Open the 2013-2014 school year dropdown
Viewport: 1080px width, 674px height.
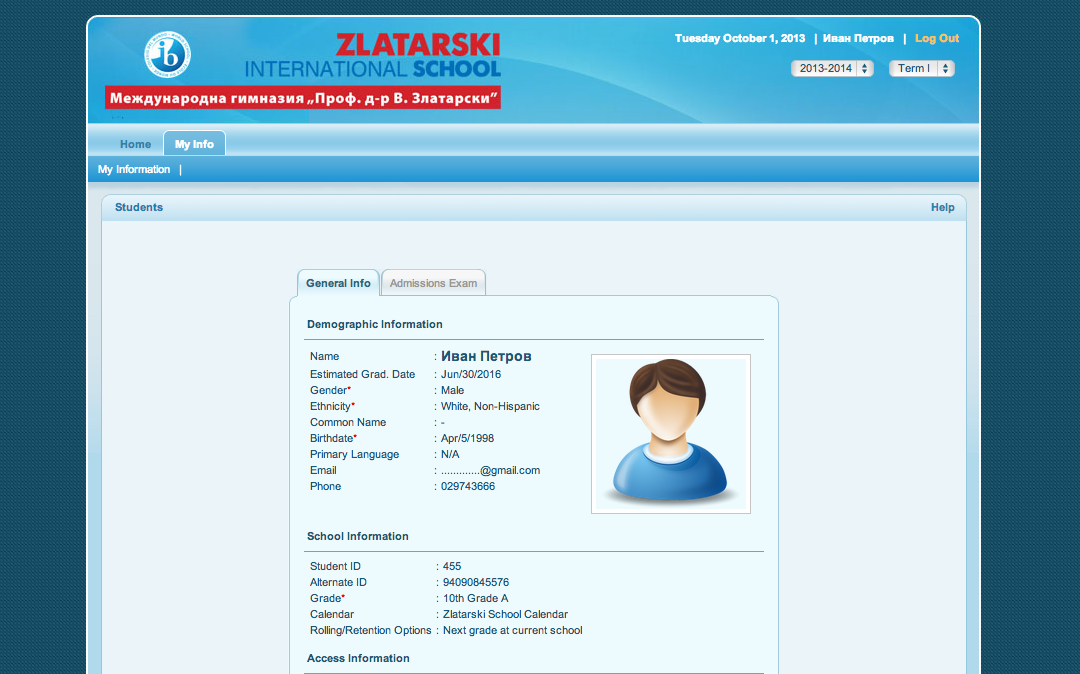tap(832, 69)
